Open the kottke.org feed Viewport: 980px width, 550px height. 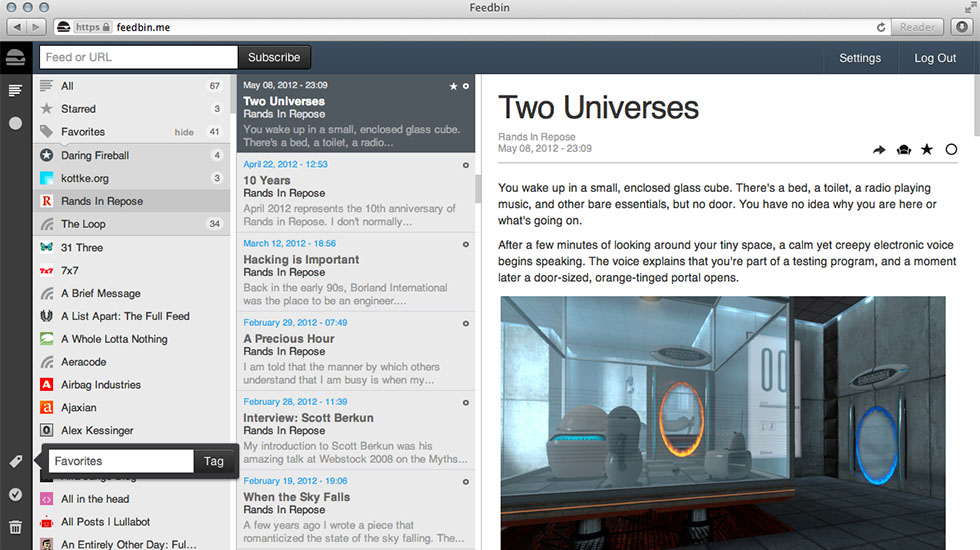point(131,178)
